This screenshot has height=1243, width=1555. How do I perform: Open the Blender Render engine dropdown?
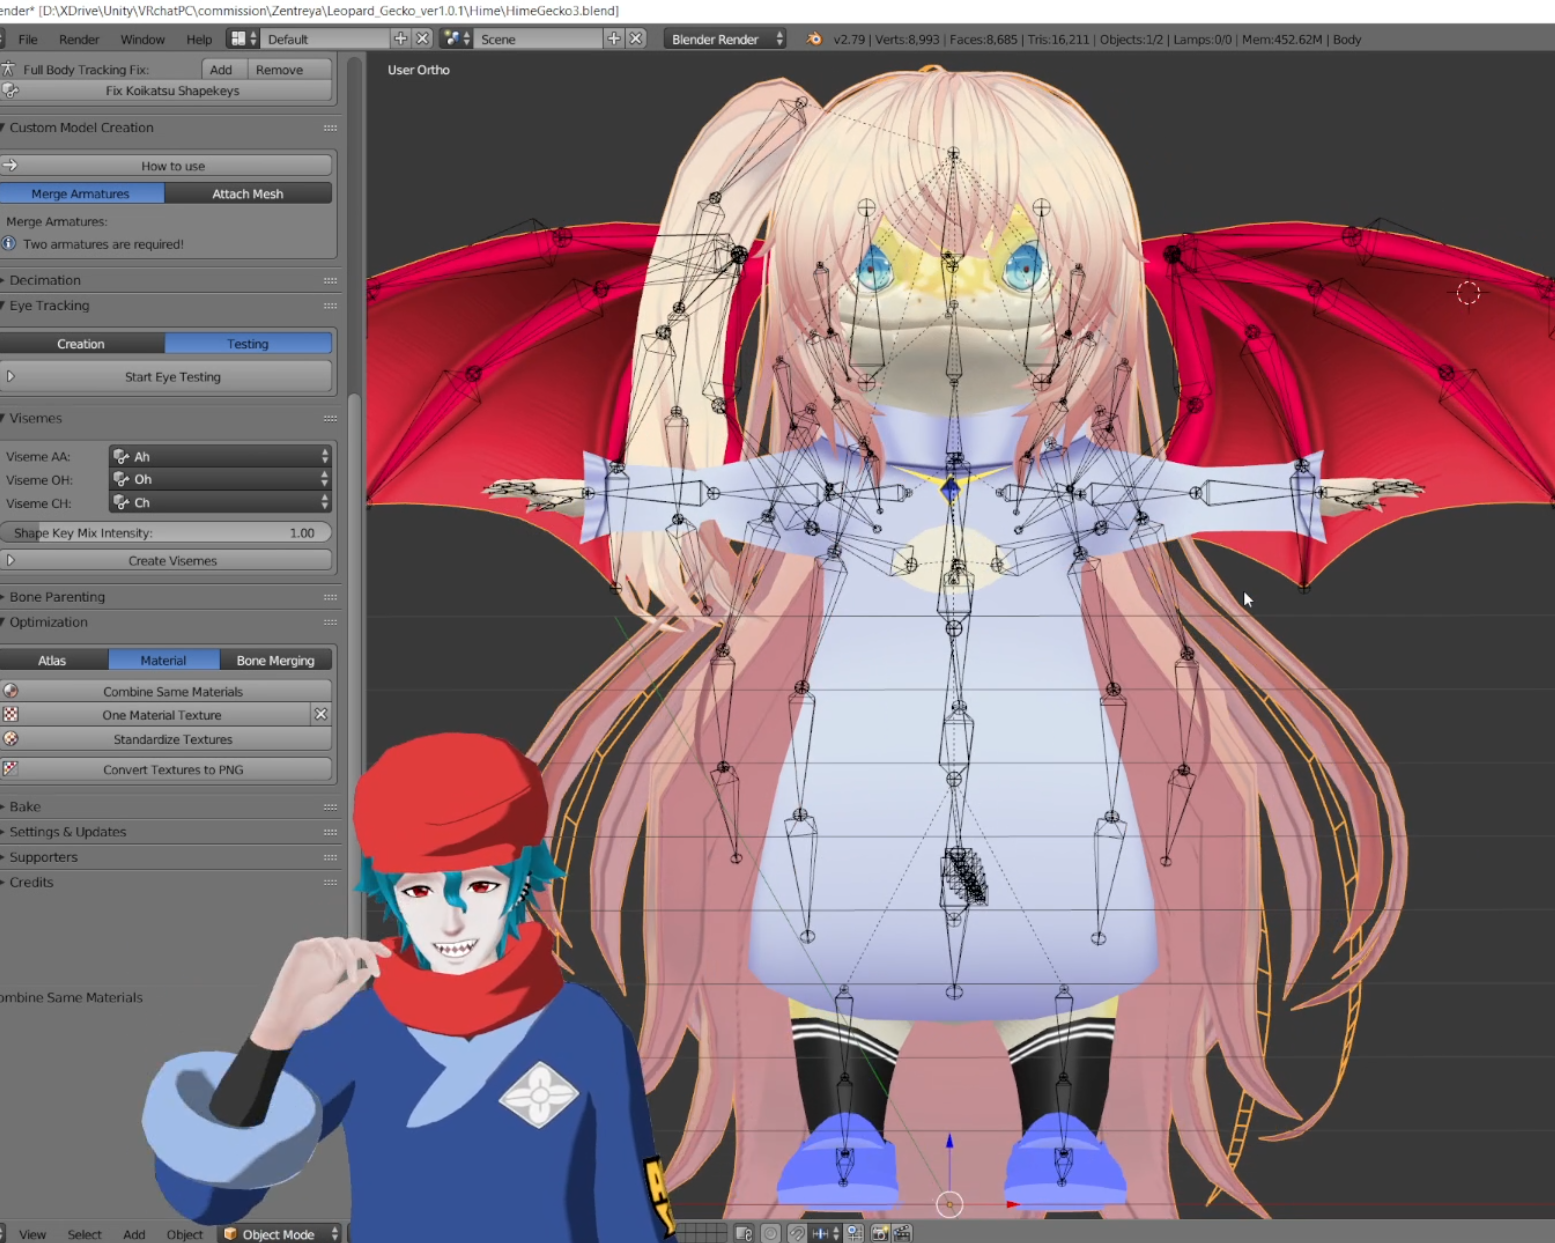click(726, 39)
